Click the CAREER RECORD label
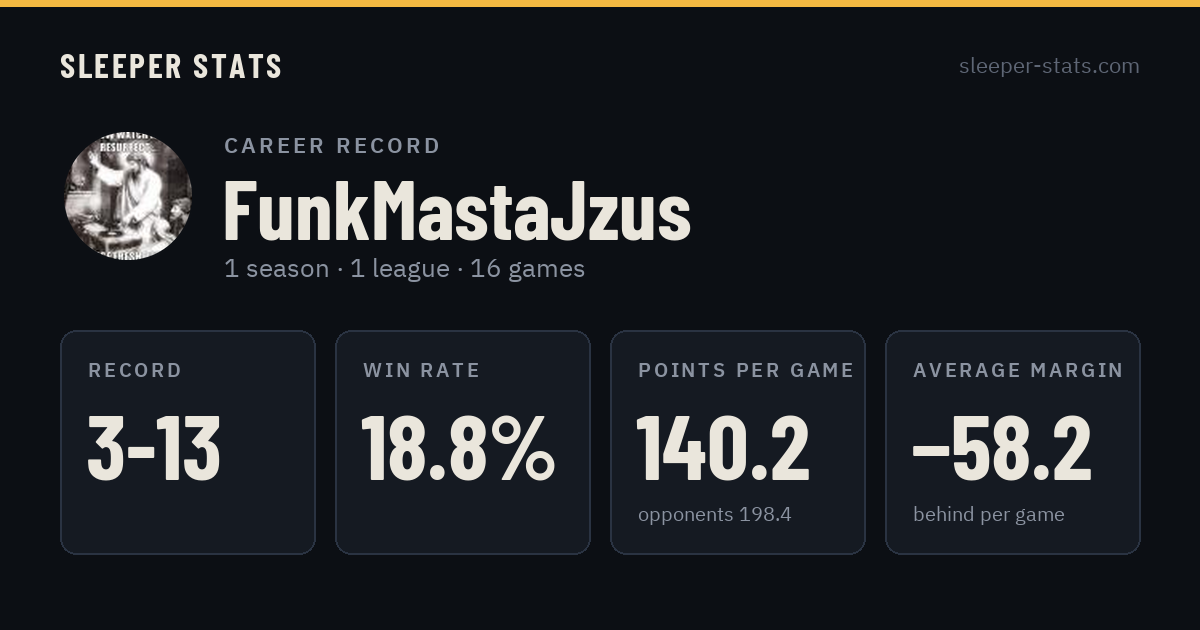 (332, 146)
